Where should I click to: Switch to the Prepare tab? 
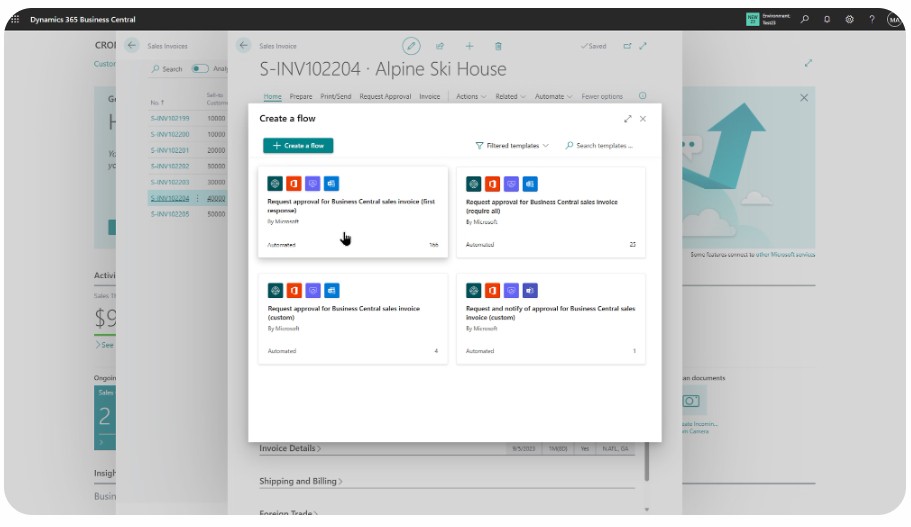pos(301,97)
